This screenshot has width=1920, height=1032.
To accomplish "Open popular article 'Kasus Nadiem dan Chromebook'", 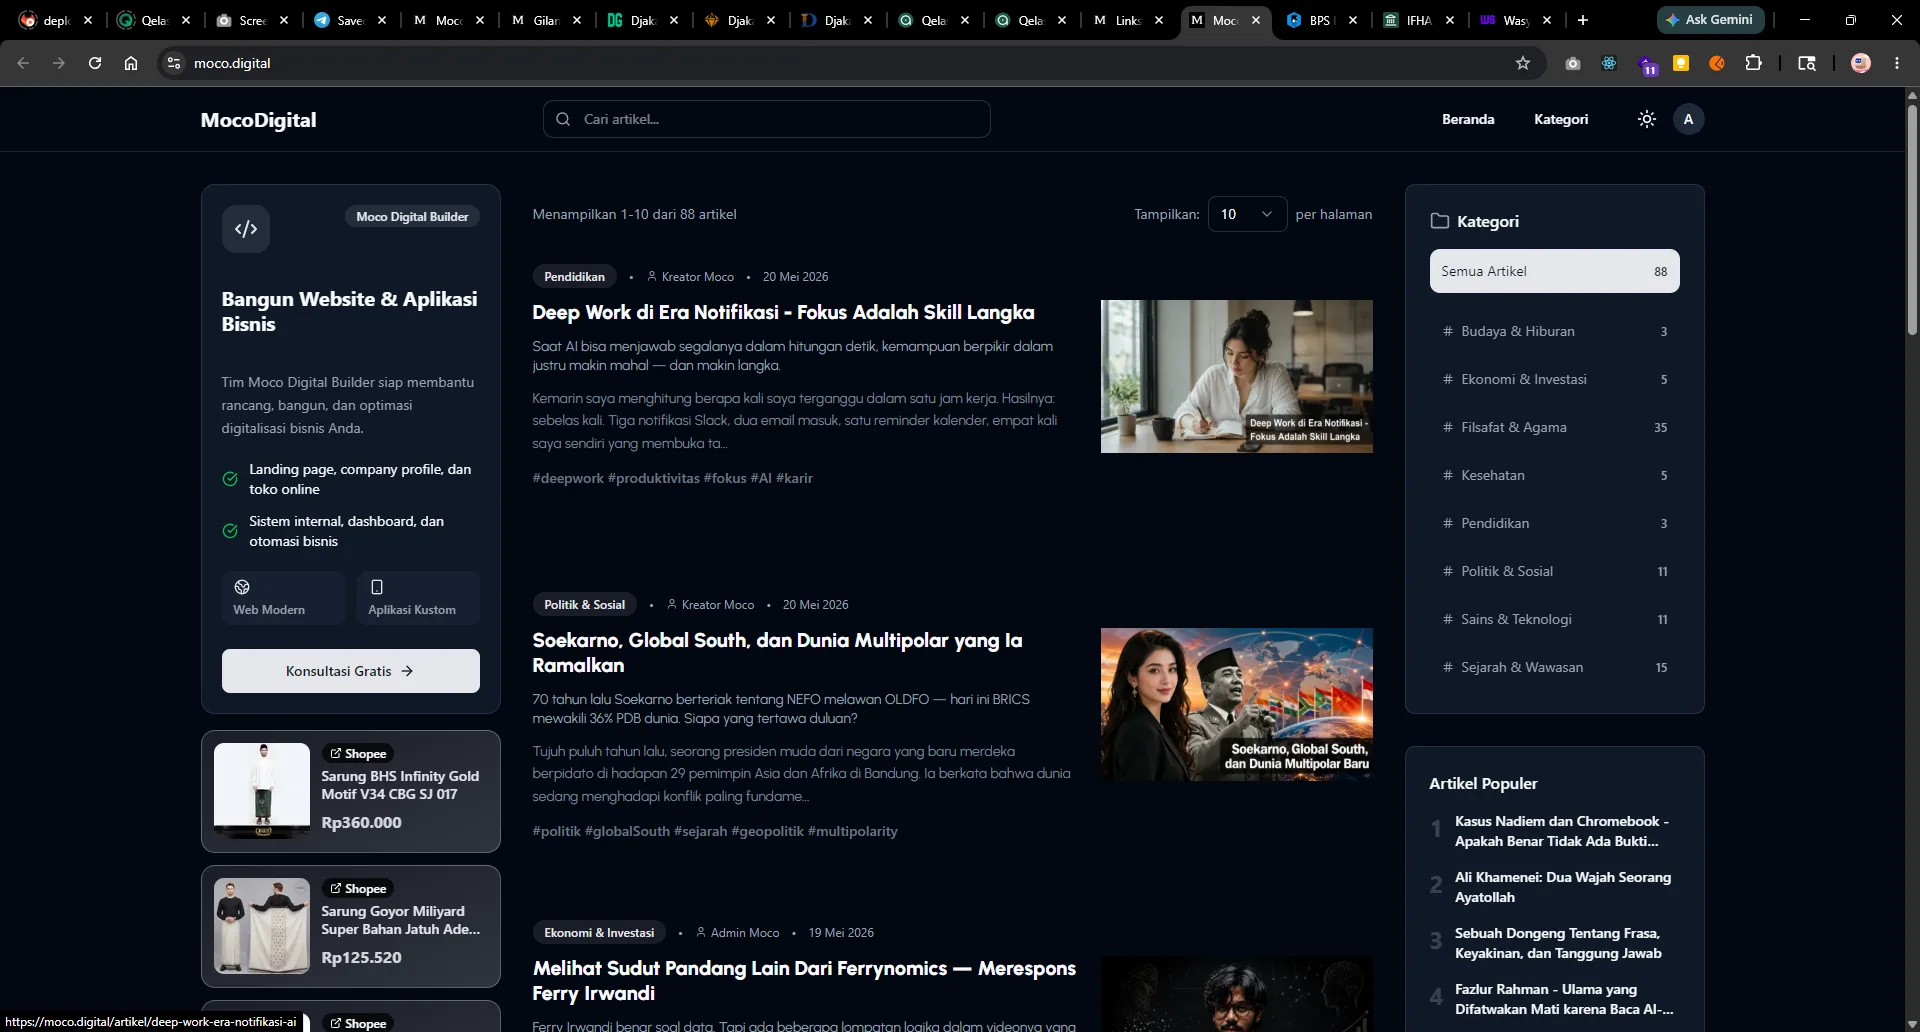I will tap(1561, 831).
